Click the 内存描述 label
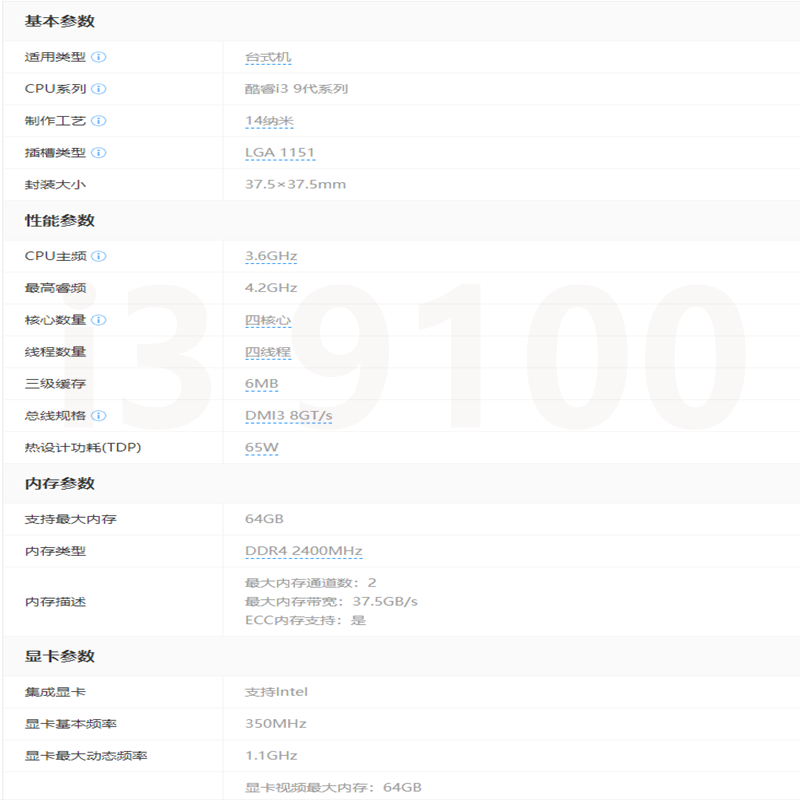Viewport: 800px width, 800px height. pyautogui.click(x=55, y=602)
